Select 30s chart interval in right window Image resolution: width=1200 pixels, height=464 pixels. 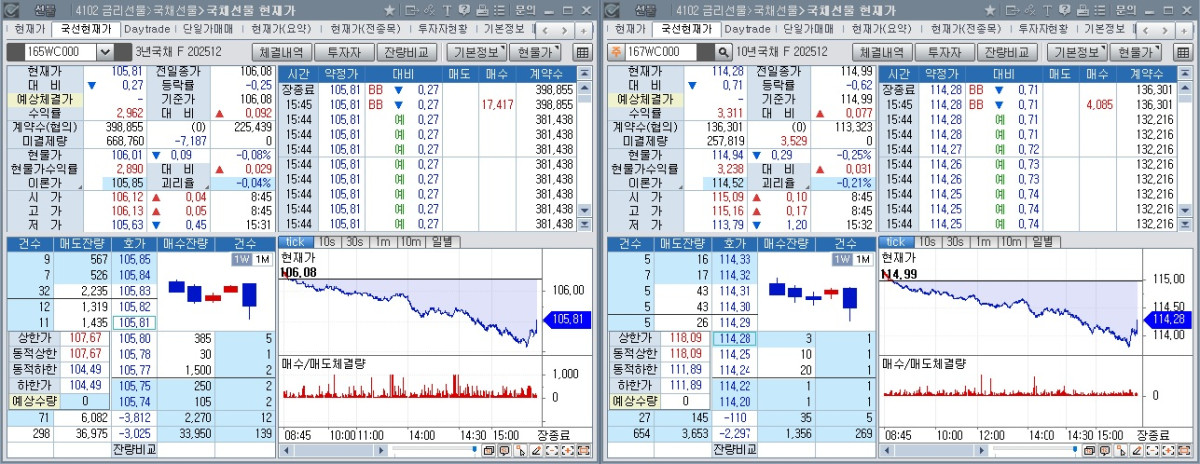955,242
